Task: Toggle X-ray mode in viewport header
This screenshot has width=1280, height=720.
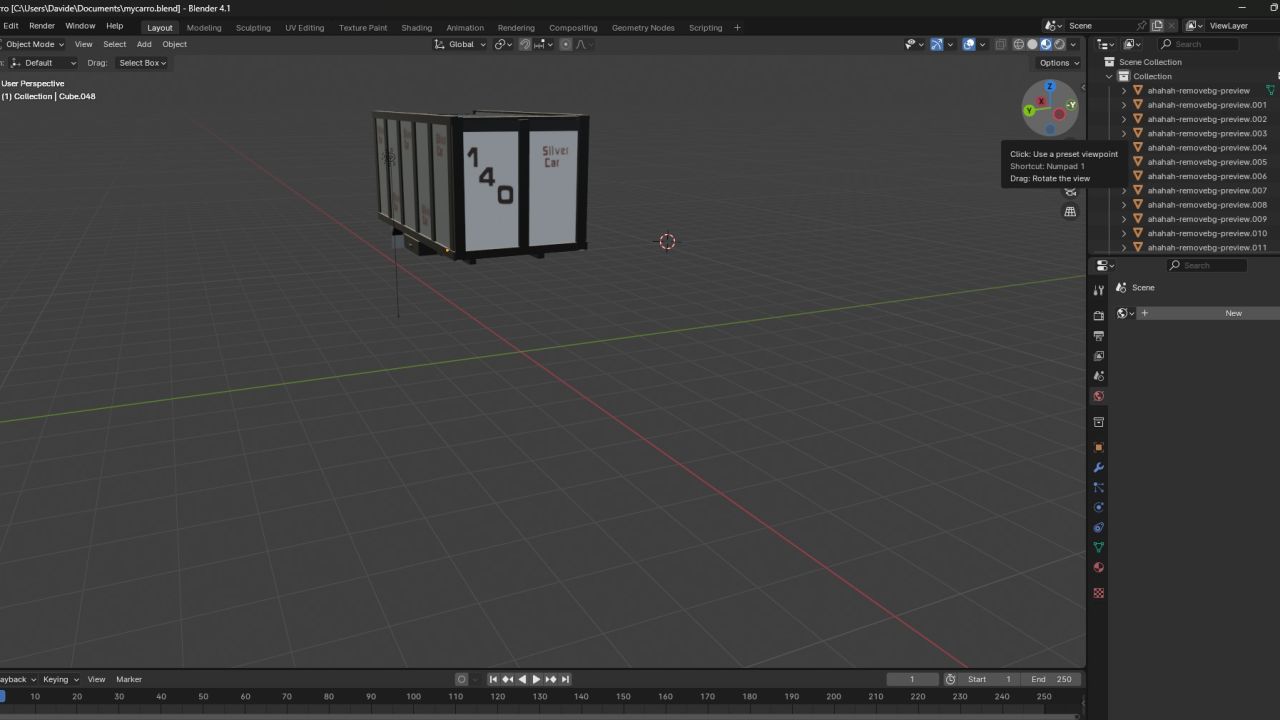Action: pos(1001,44)
